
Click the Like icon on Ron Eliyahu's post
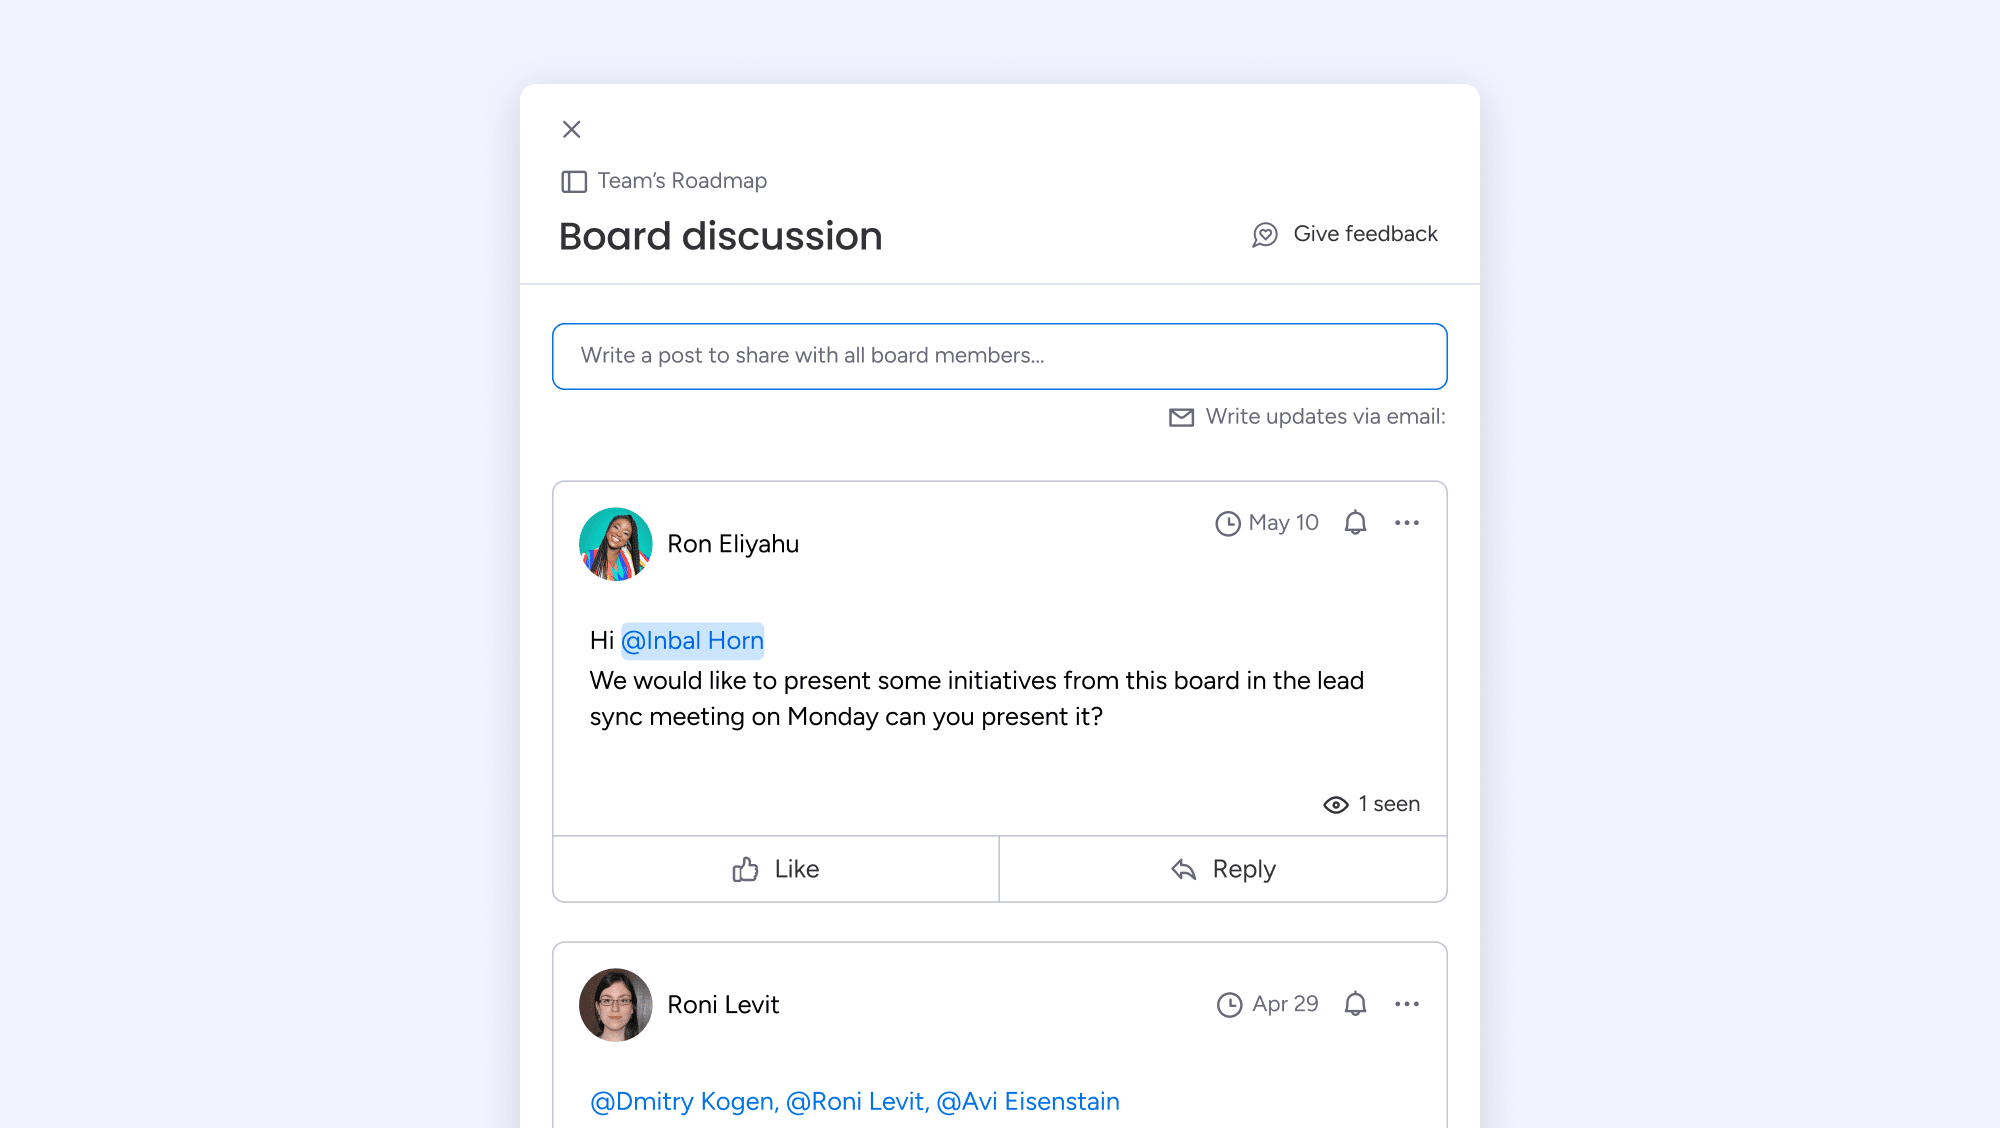tap(746, 868)
